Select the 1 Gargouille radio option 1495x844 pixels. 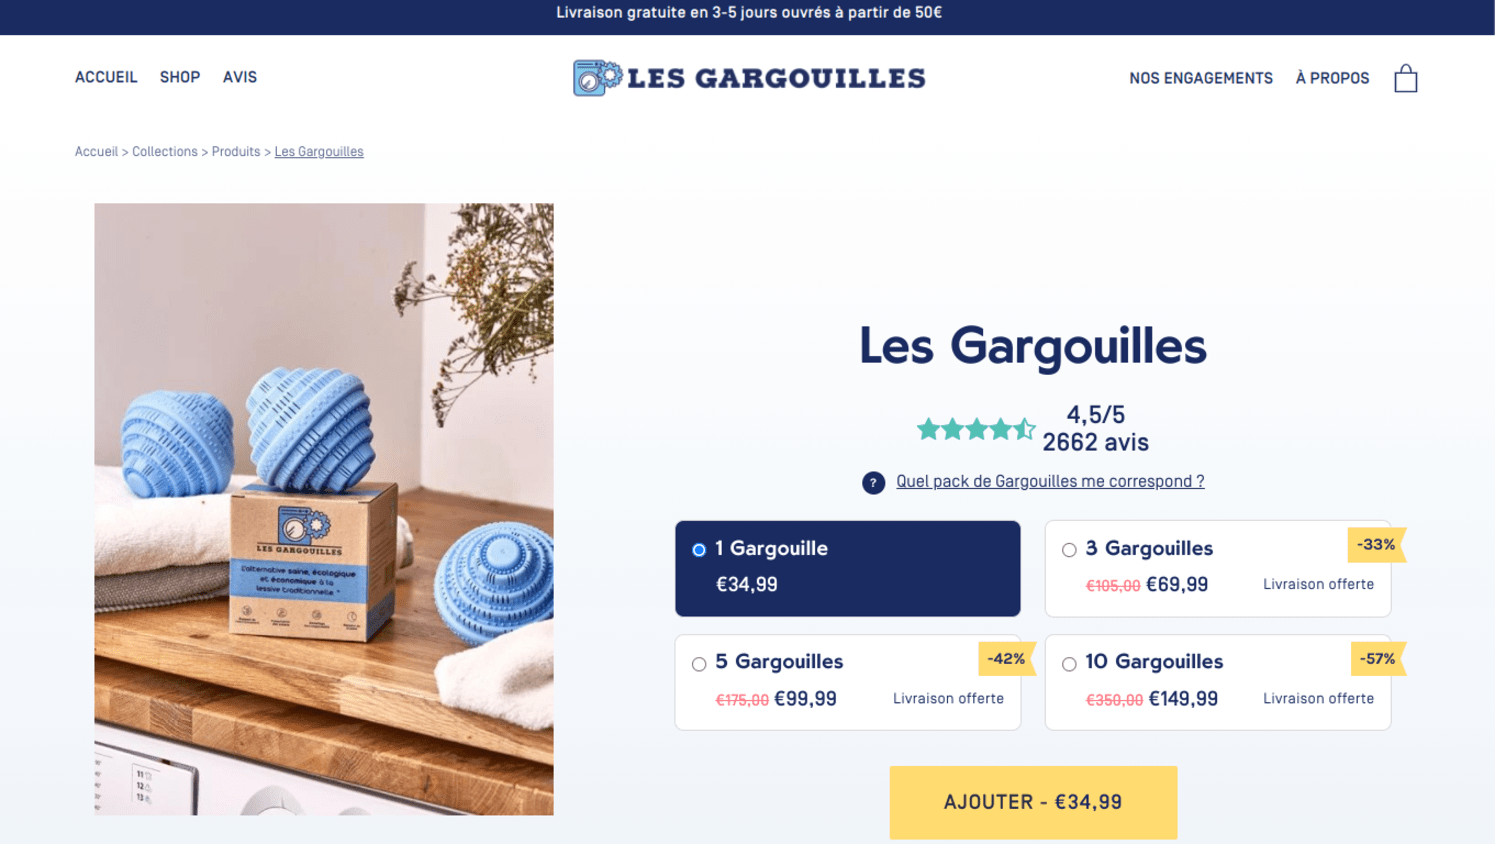tap(699, 550)
